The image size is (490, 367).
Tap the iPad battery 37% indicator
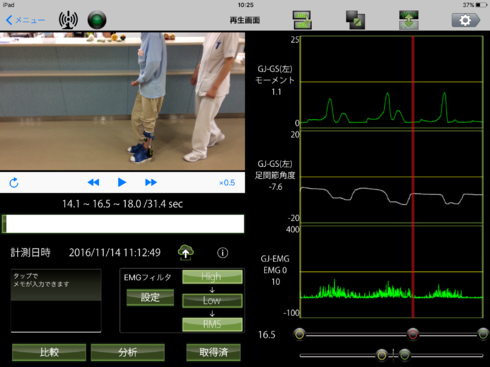[475, 5]
